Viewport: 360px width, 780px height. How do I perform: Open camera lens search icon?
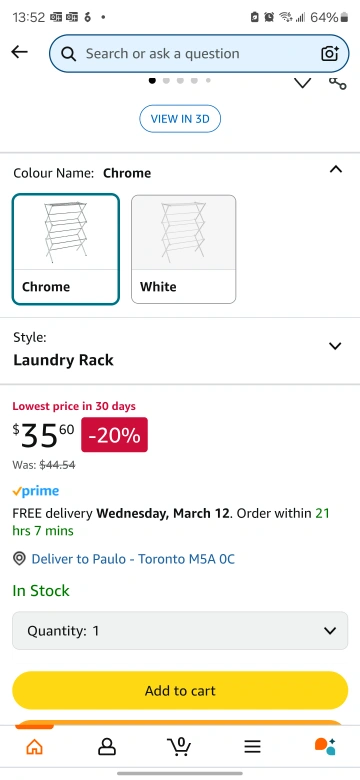tap(329, 53)
